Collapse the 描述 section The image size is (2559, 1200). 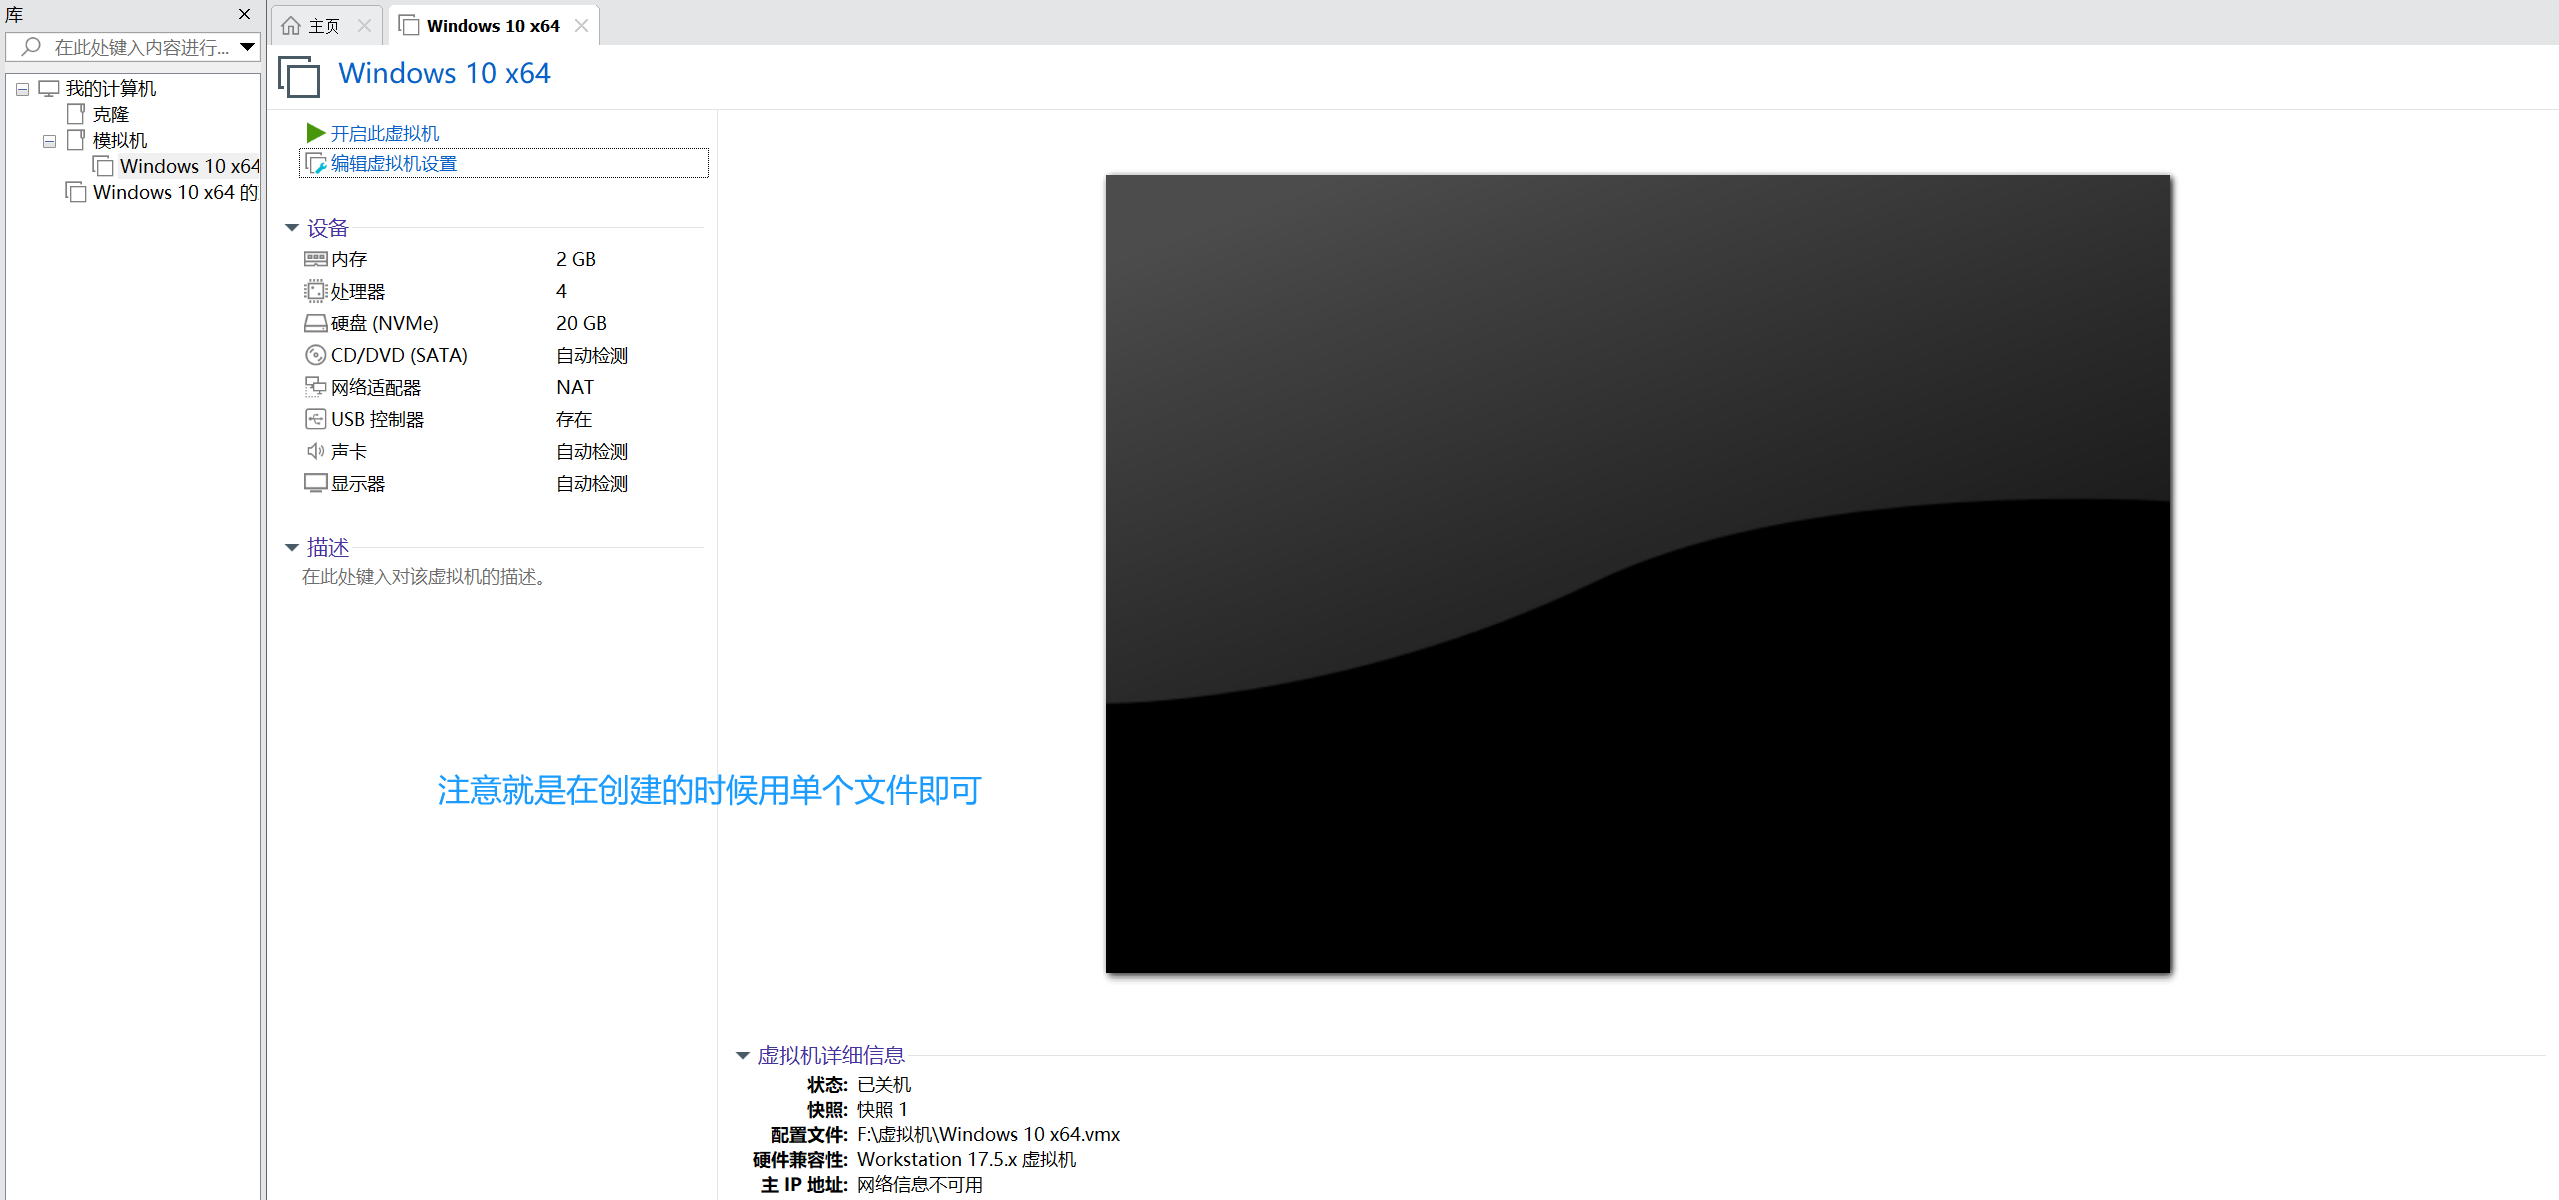[292, 547]
